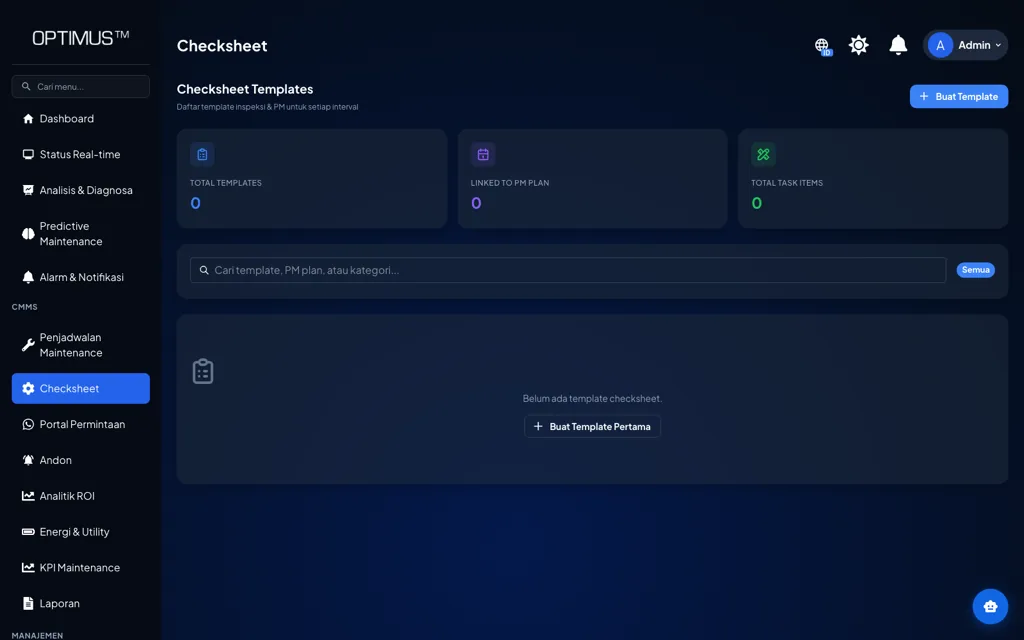Click the LINKED TO PM PLAN label
The image size is (1024, 640).
point(510,183)
